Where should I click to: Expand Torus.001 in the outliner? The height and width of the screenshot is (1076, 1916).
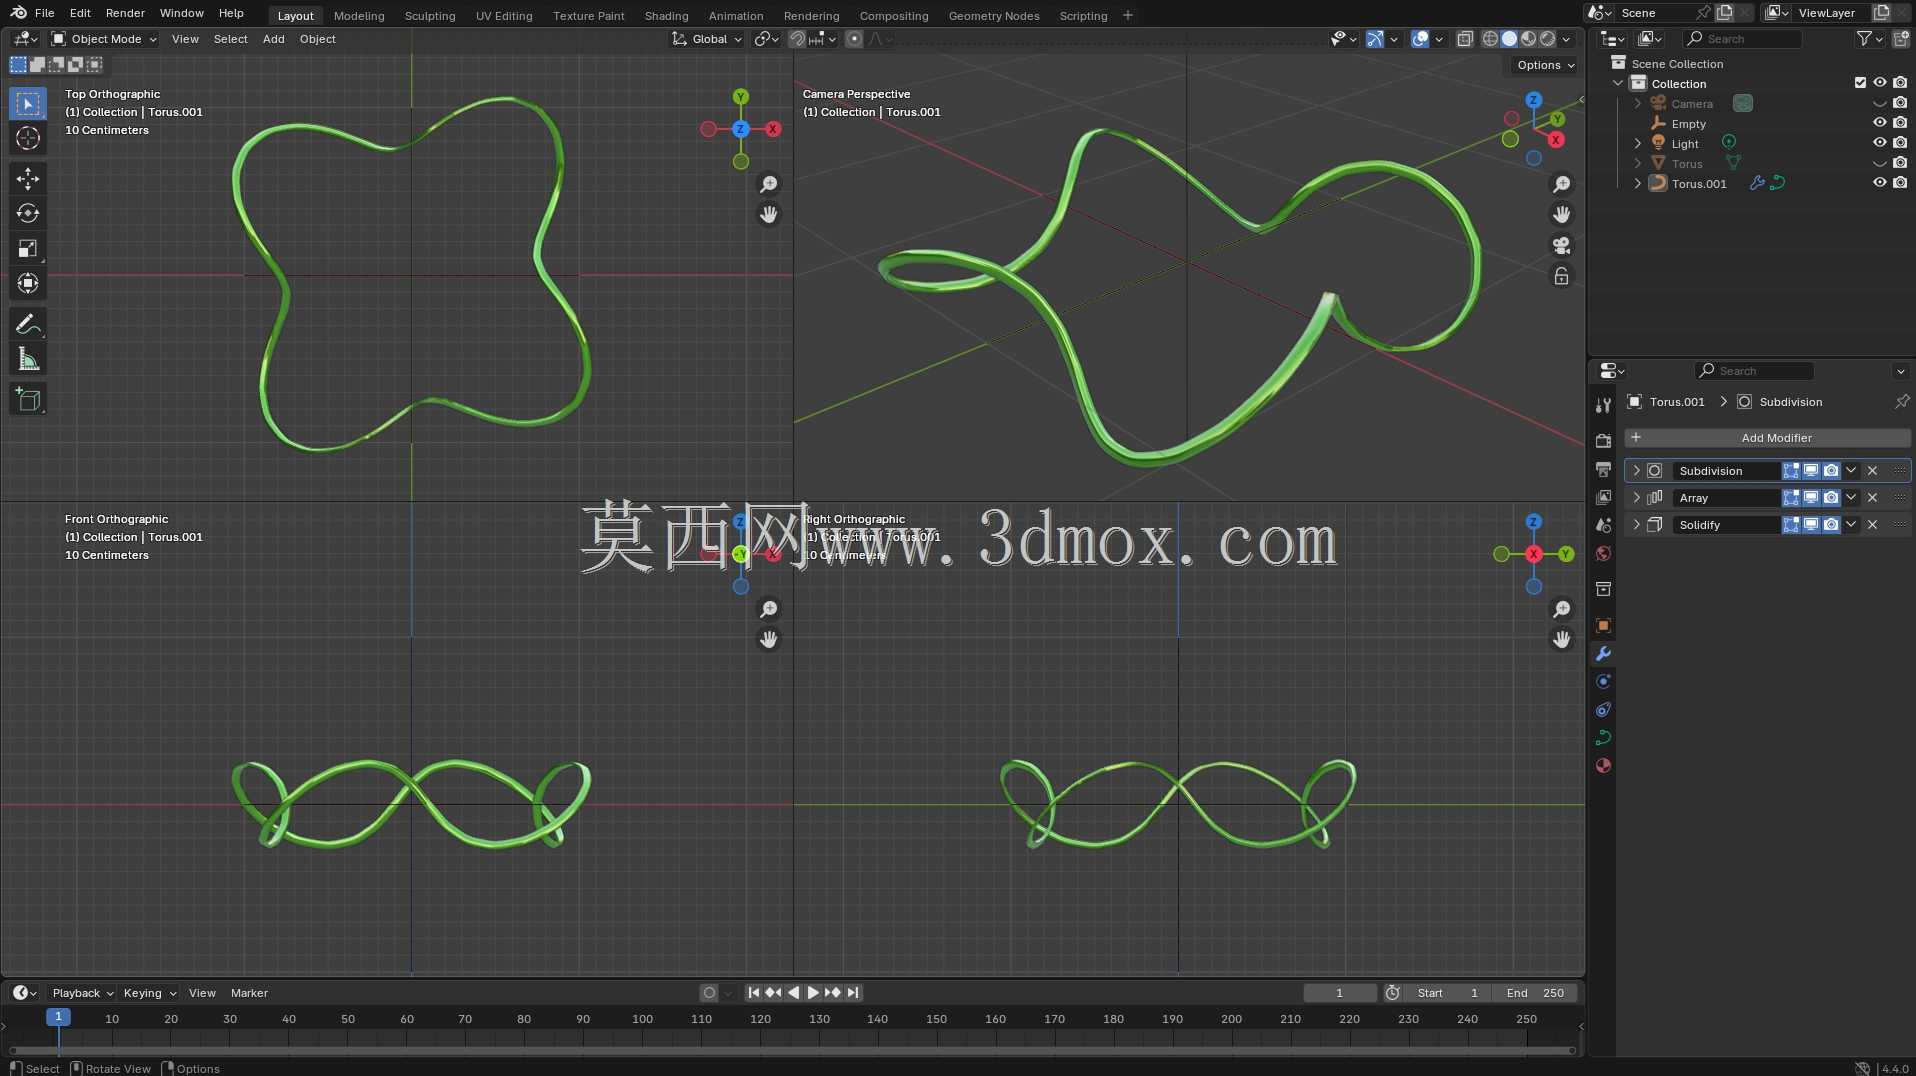[1637, 183]
